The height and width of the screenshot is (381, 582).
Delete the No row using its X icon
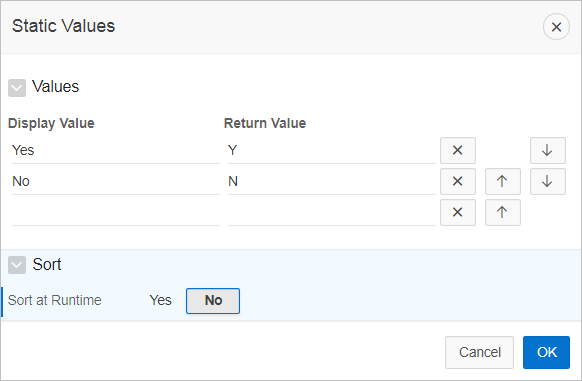coord(458,181)
